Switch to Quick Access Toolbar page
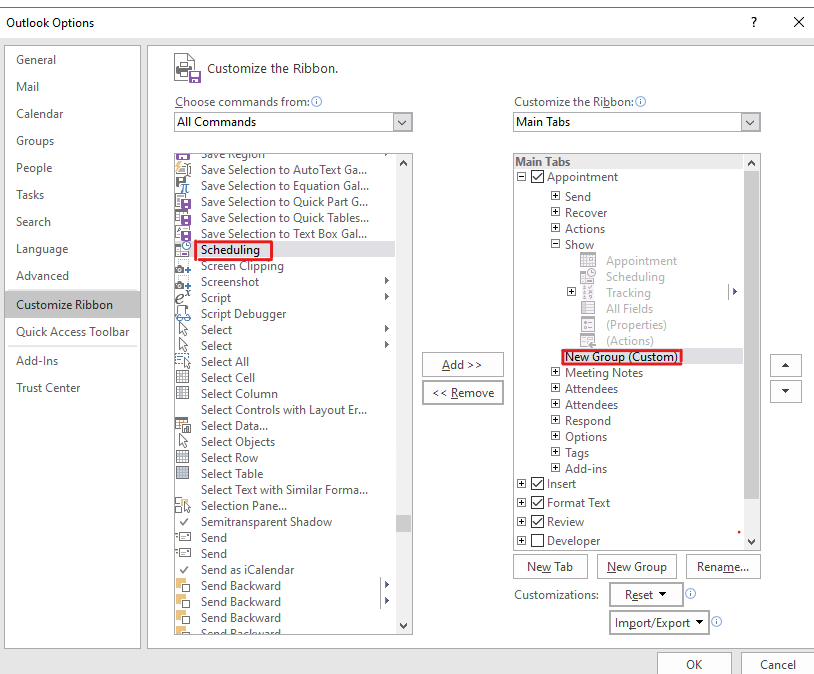Viewport: 814px width, 674px height. [72, 332]
